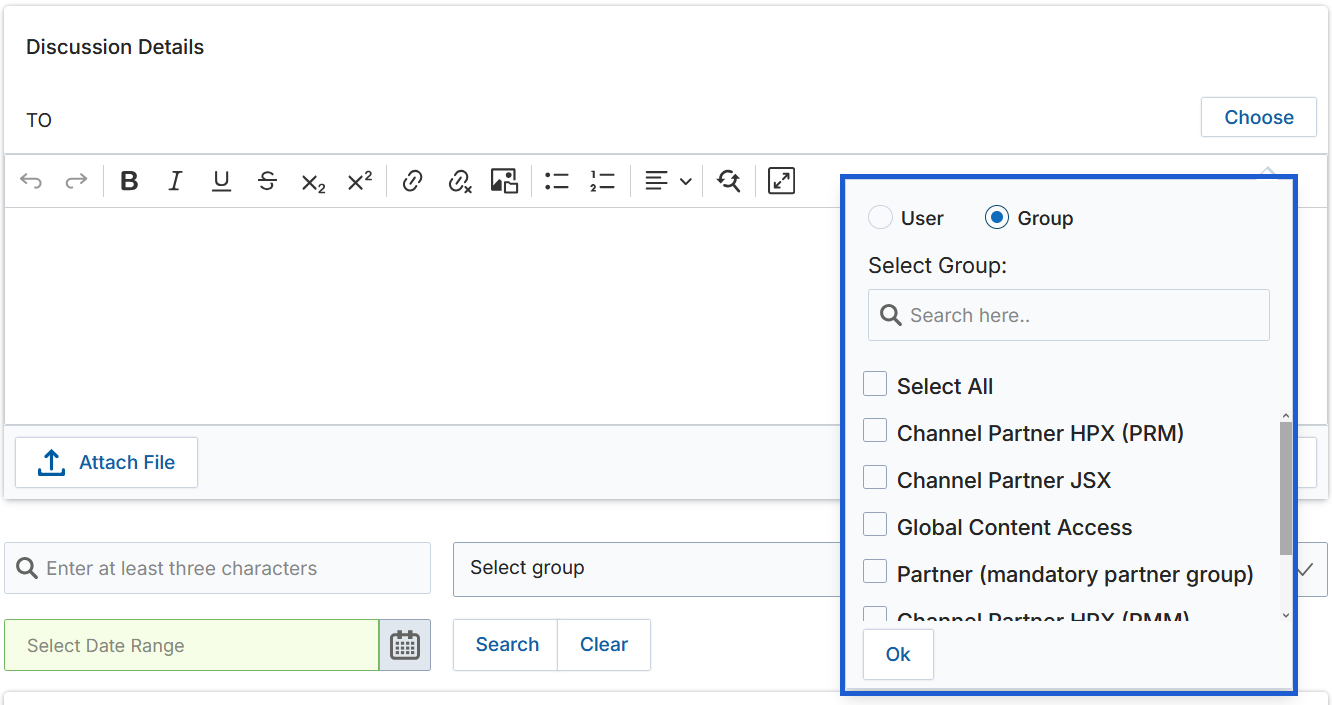Insert an image into the editor

click(504, 181)
